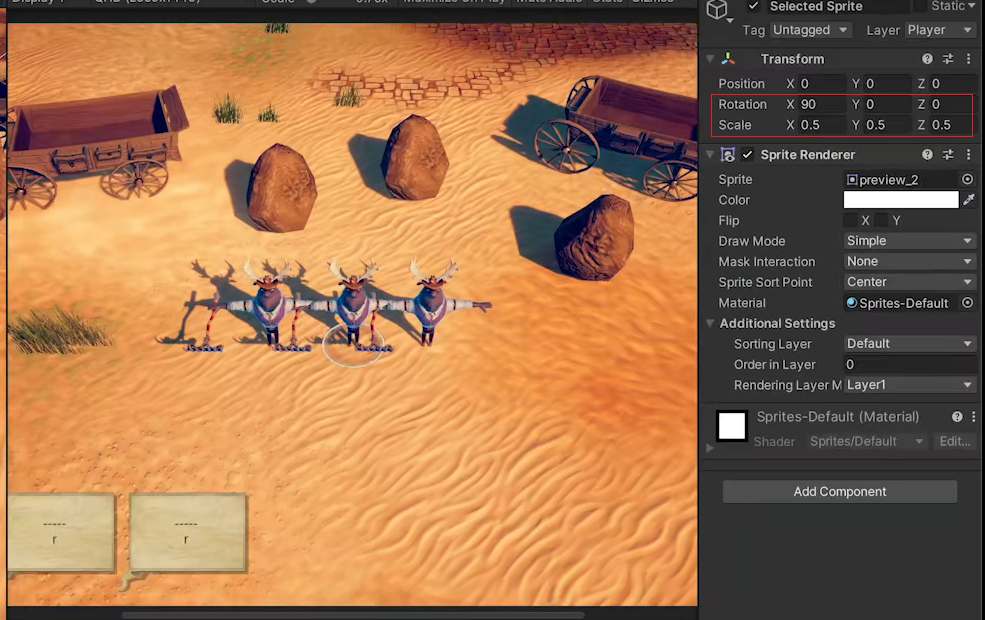Click the shader Edit... button
Screen dimensions: 985x620
coord(954,442)
